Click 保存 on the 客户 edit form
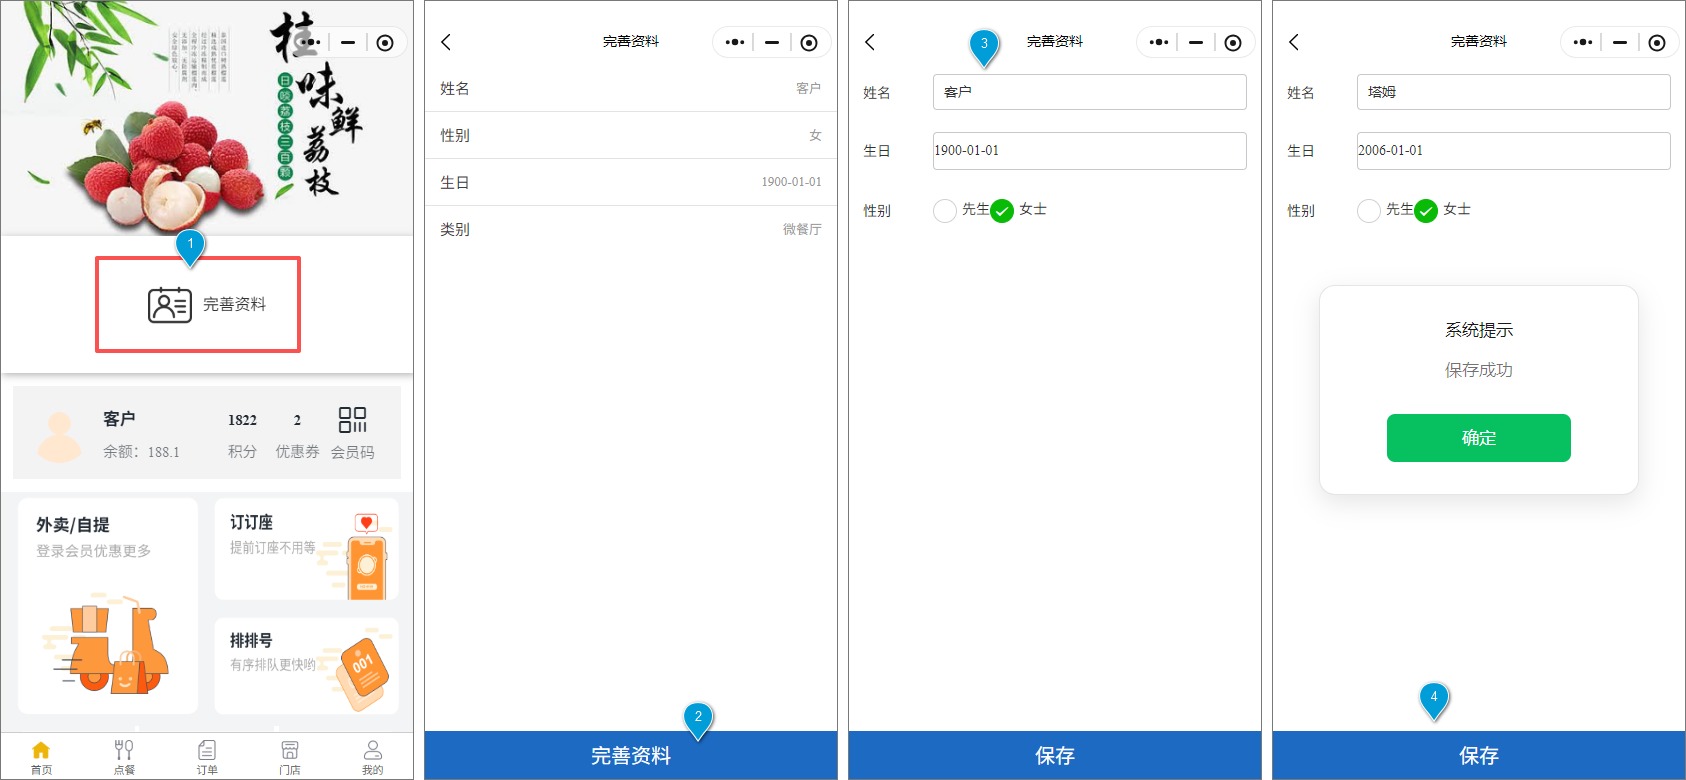This screenshot has height=780, width=1686. coord(1055,755)
